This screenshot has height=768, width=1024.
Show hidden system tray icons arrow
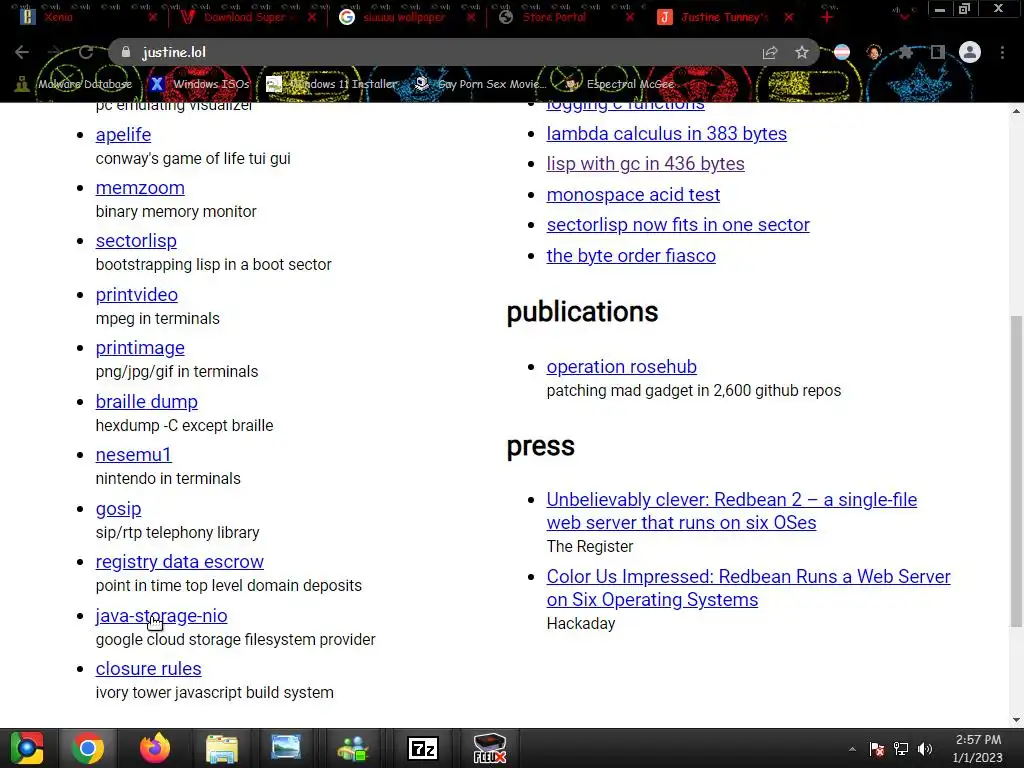click(x=852, y=749)
